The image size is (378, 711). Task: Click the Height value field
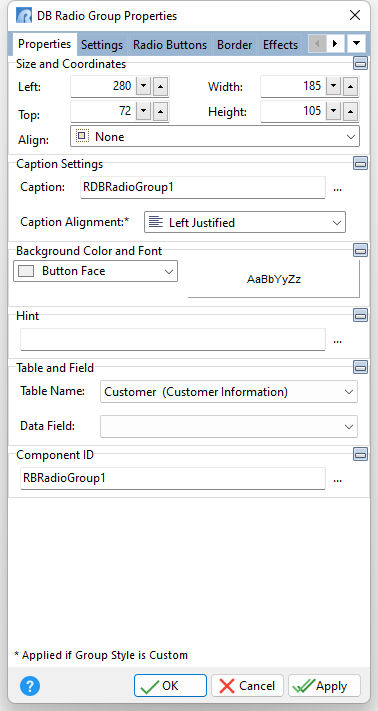[x=293, y=111]
